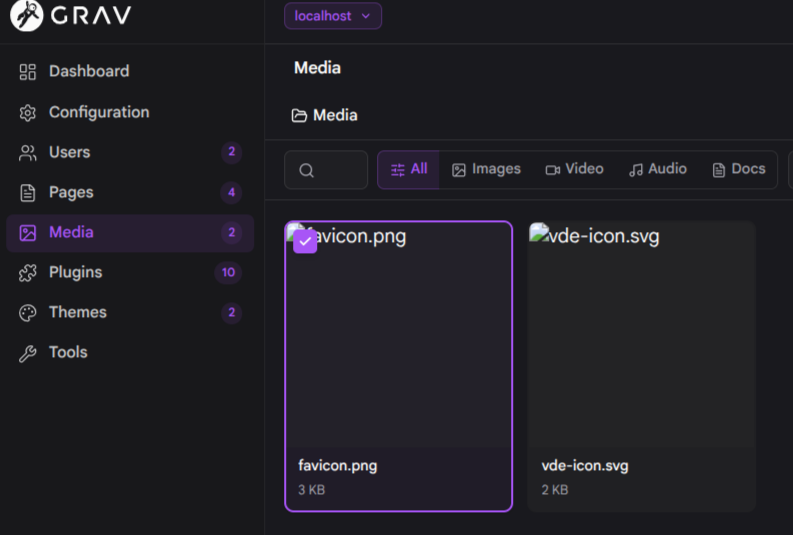Click the Tools wrench icon
The image size is (793, 535).
[x=28, y=353]
